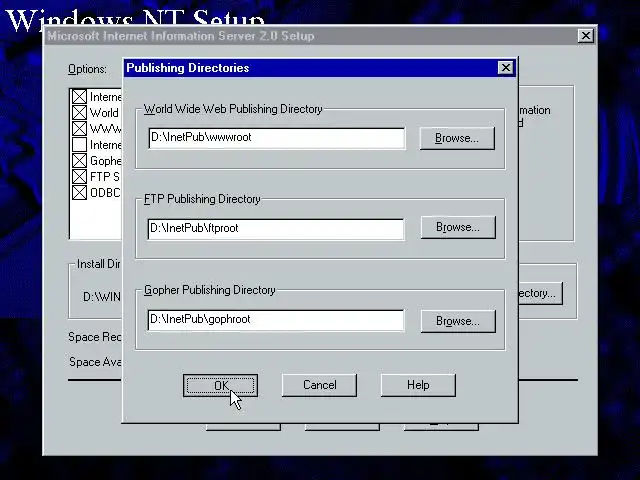Click the Space Rec label text
Screen dimensions: 640x480
point(95,337)
